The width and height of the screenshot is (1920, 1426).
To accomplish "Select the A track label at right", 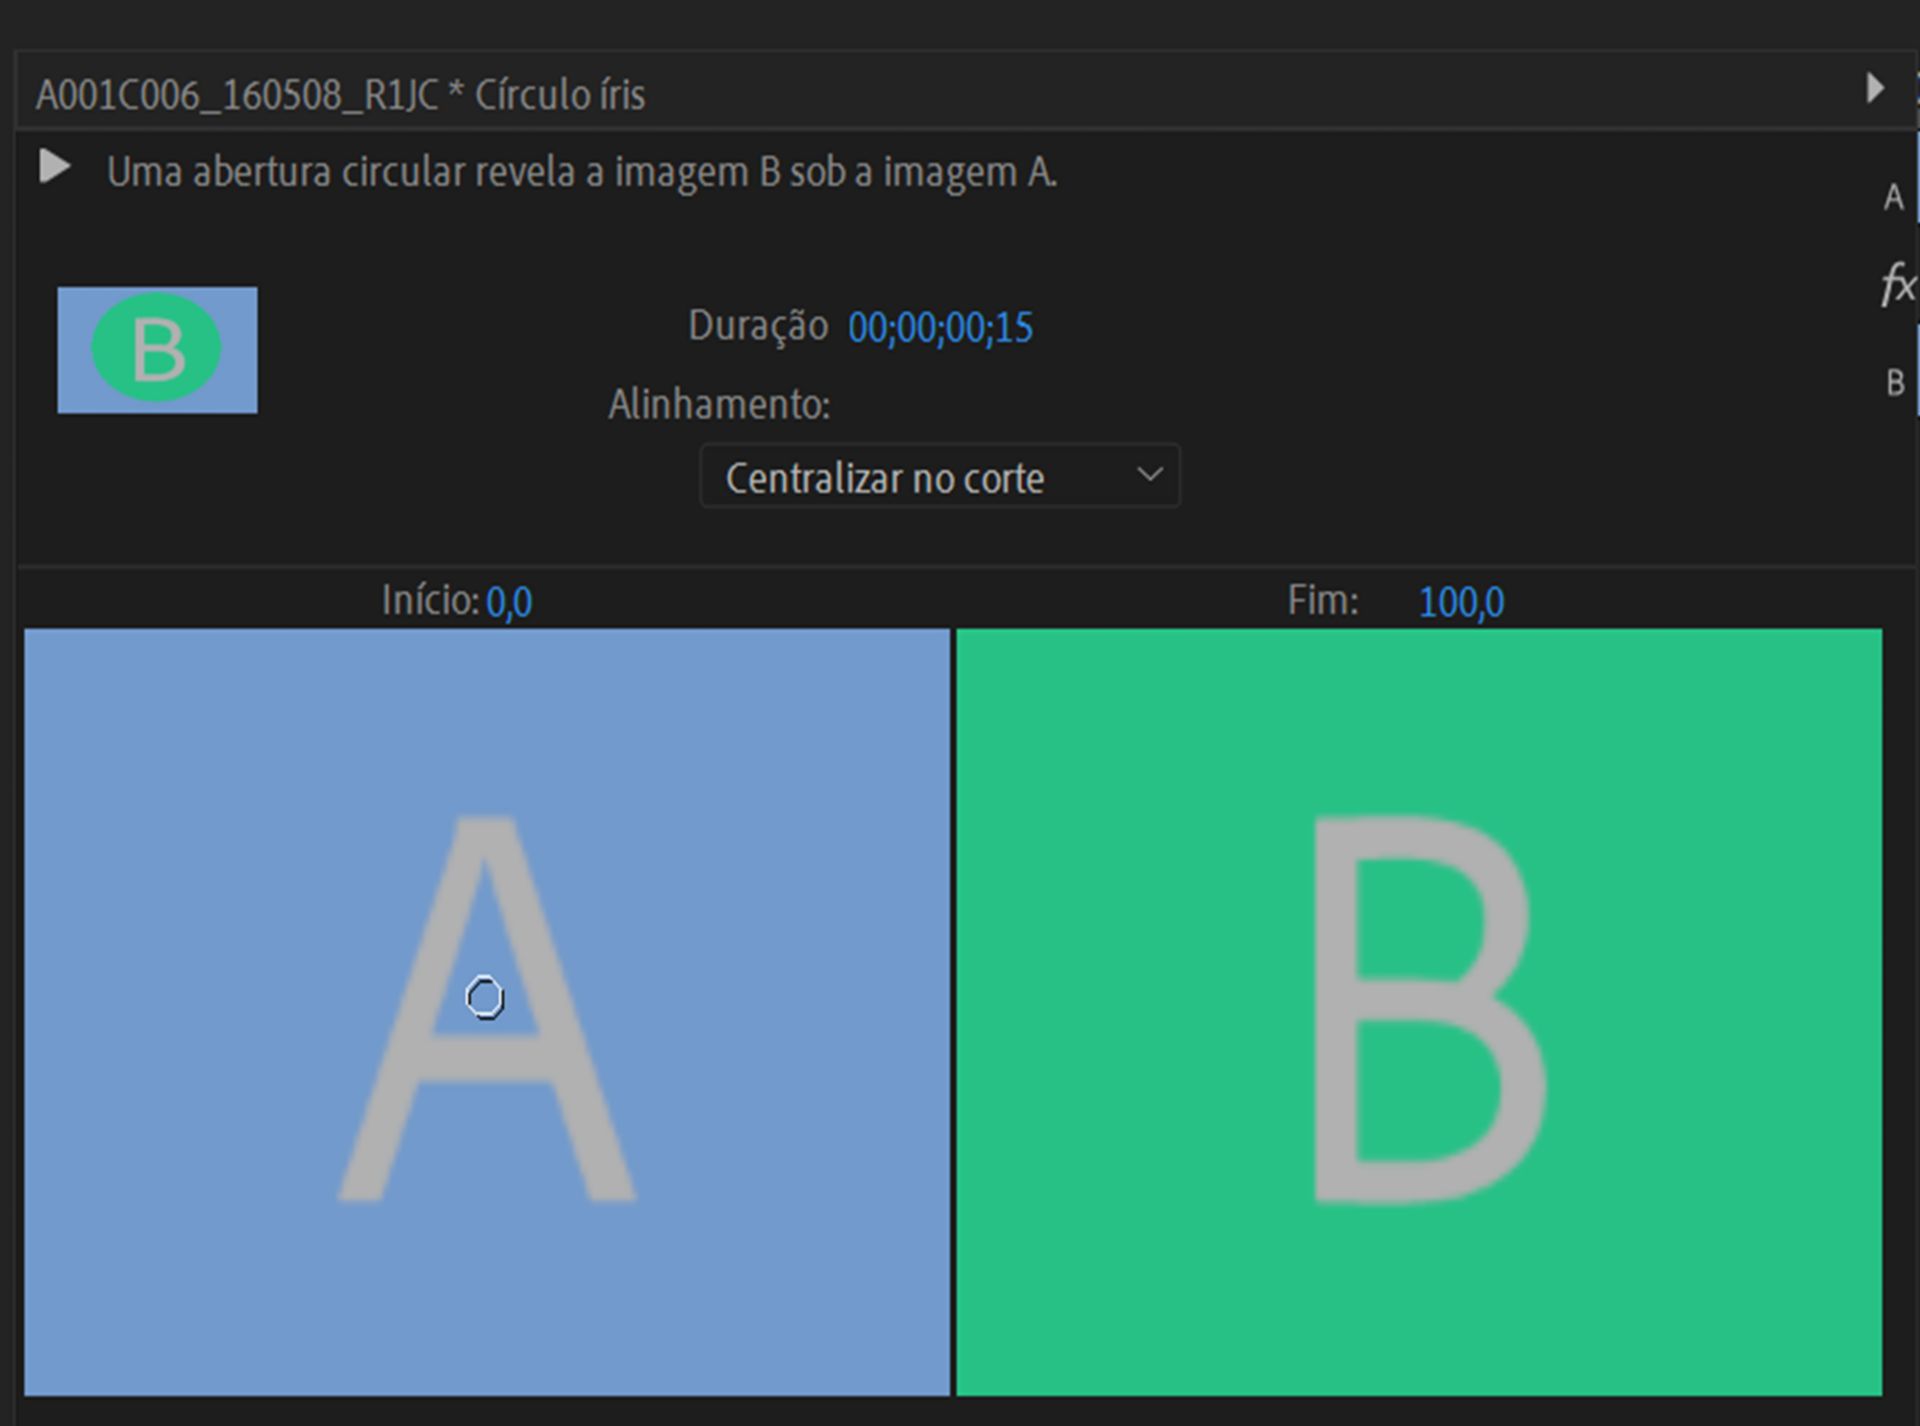I will pos(1893,198).
